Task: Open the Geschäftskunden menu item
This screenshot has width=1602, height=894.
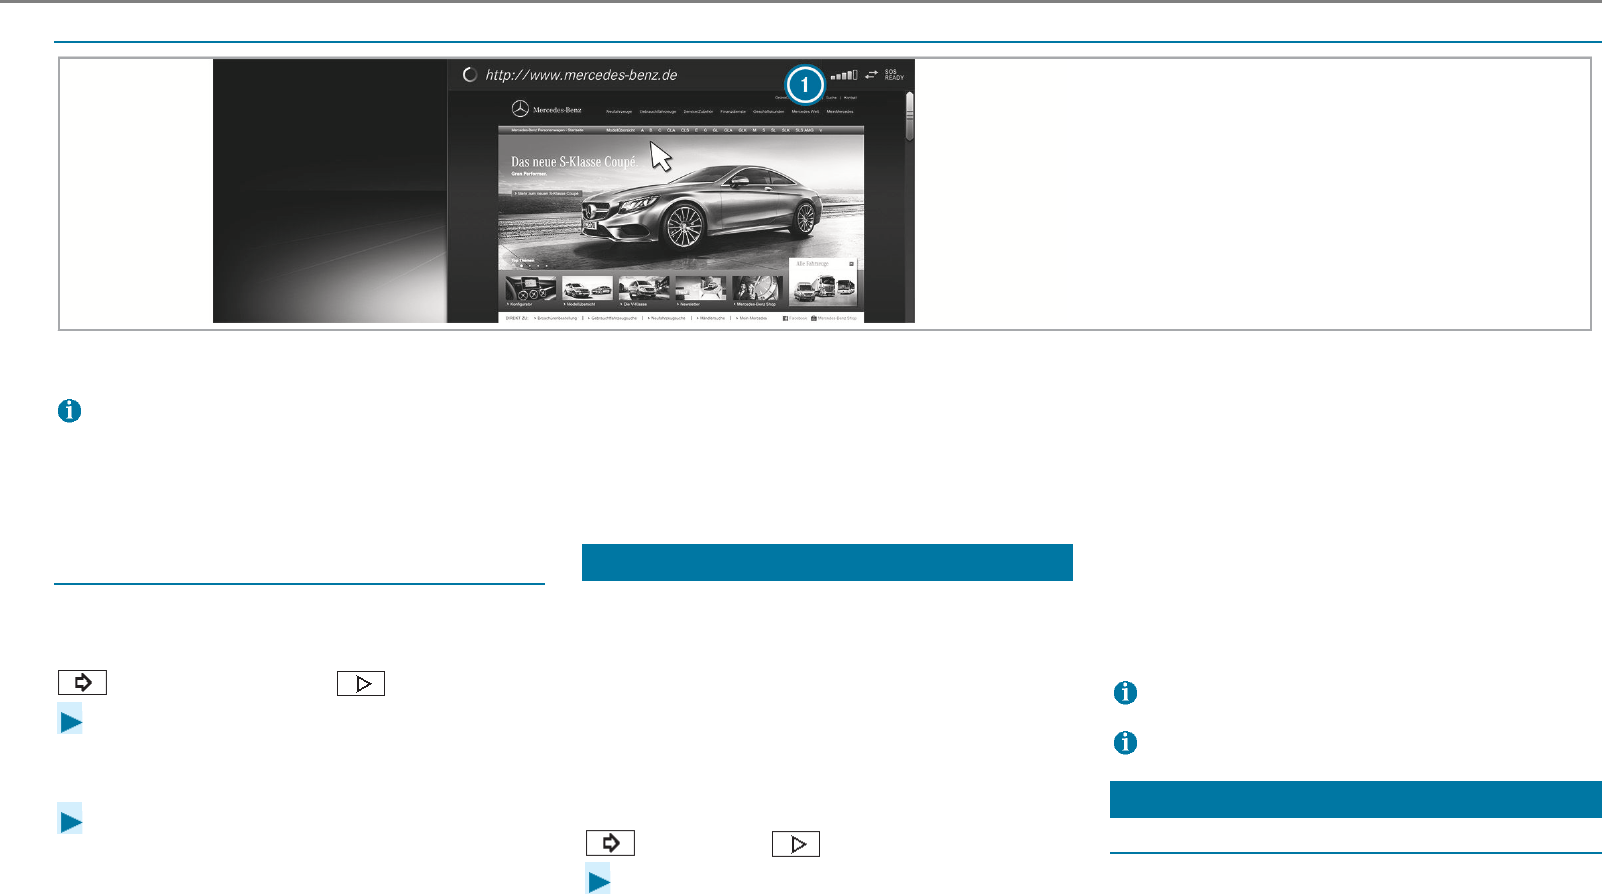Action: (768, 112)
